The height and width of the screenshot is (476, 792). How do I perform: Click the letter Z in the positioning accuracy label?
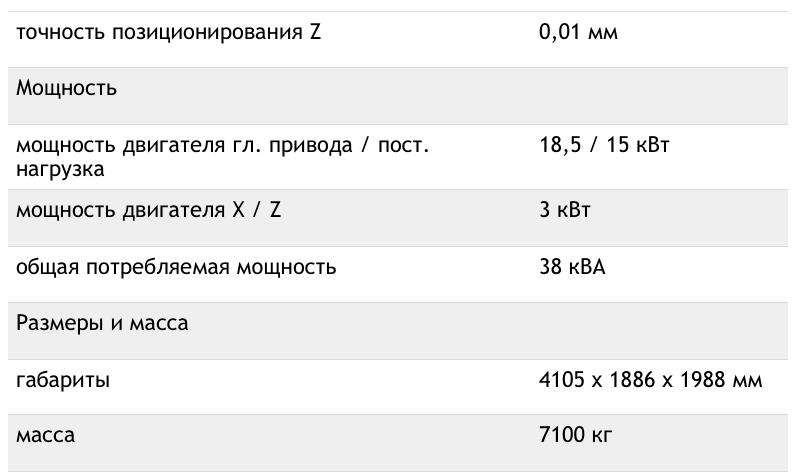pyautogui.click(x=315, y=32)
